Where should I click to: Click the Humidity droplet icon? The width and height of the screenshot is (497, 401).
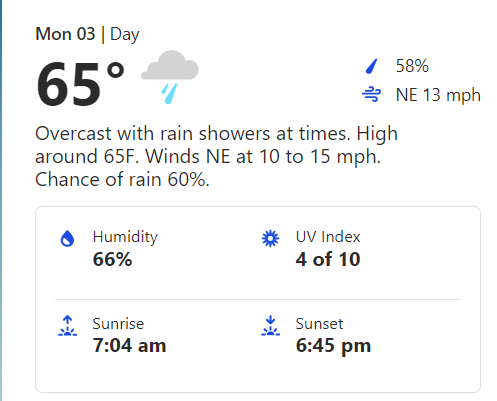[67, 238]
